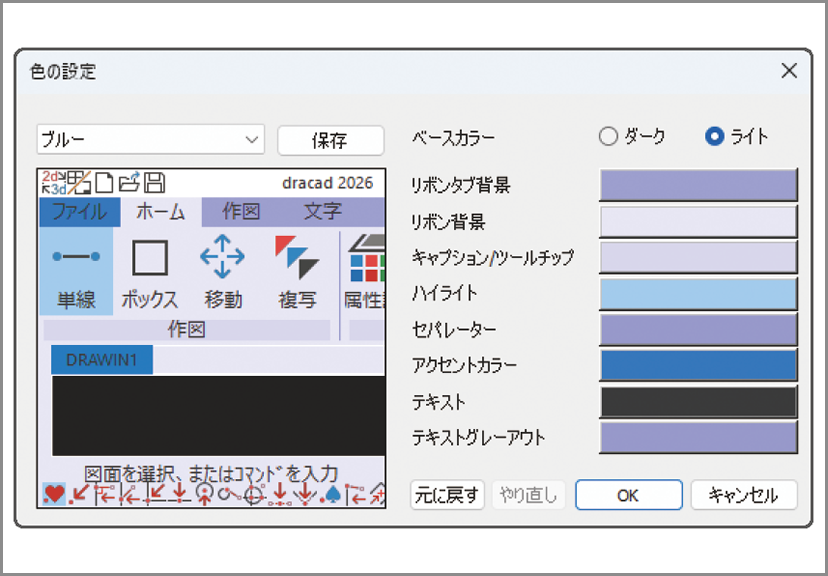Click the DRAWIN1 document tab
The width and height of the screenshot is (828, 576).
[x=101, y=361]
